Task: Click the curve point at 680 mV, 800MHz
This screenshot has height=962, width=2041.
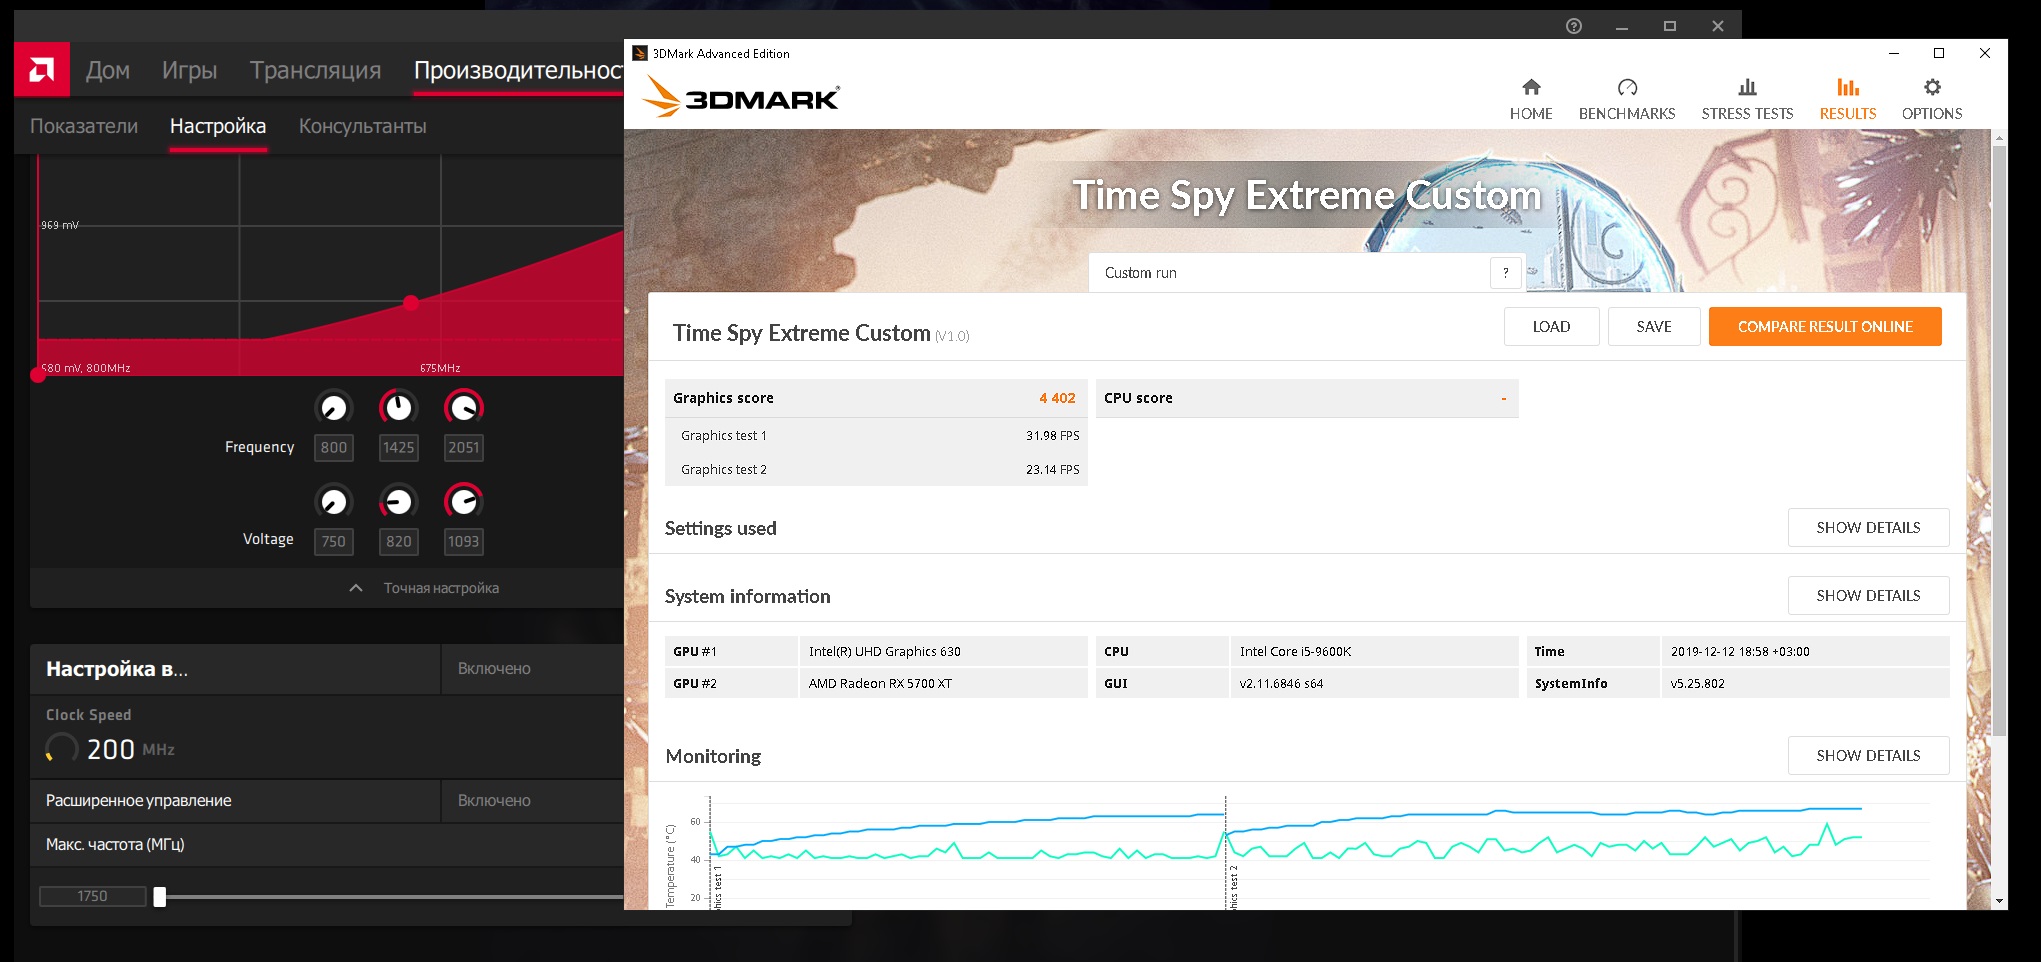Action: pos(38,375)
